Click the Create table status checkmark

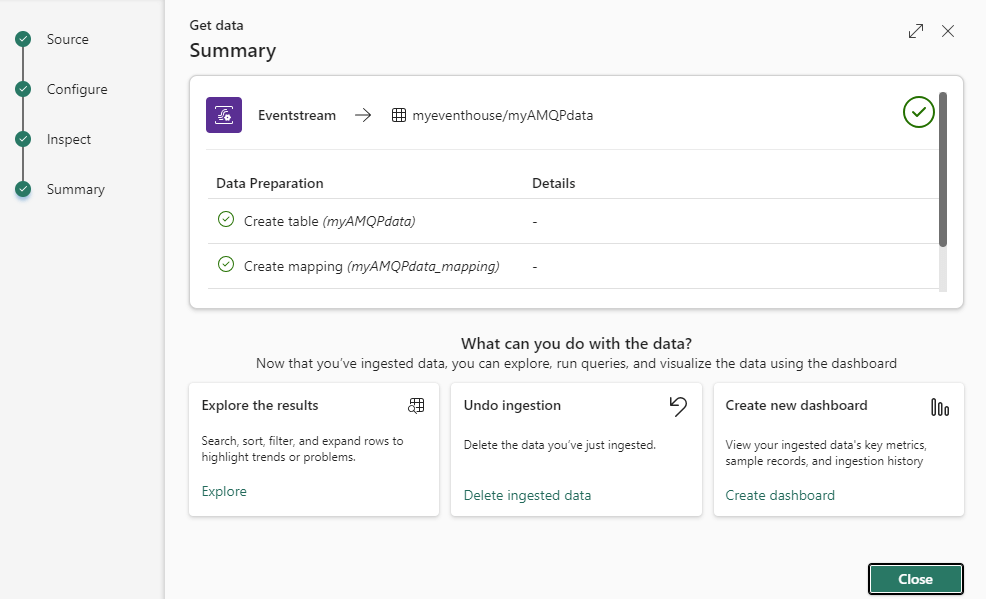click(x=226, y=220)
